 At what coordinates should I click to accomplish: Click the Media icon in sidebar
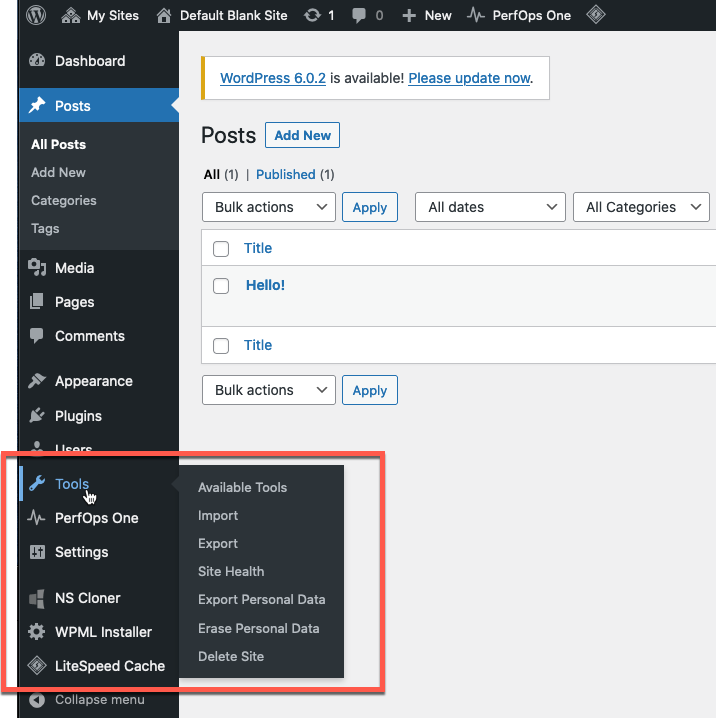point(37,268)
